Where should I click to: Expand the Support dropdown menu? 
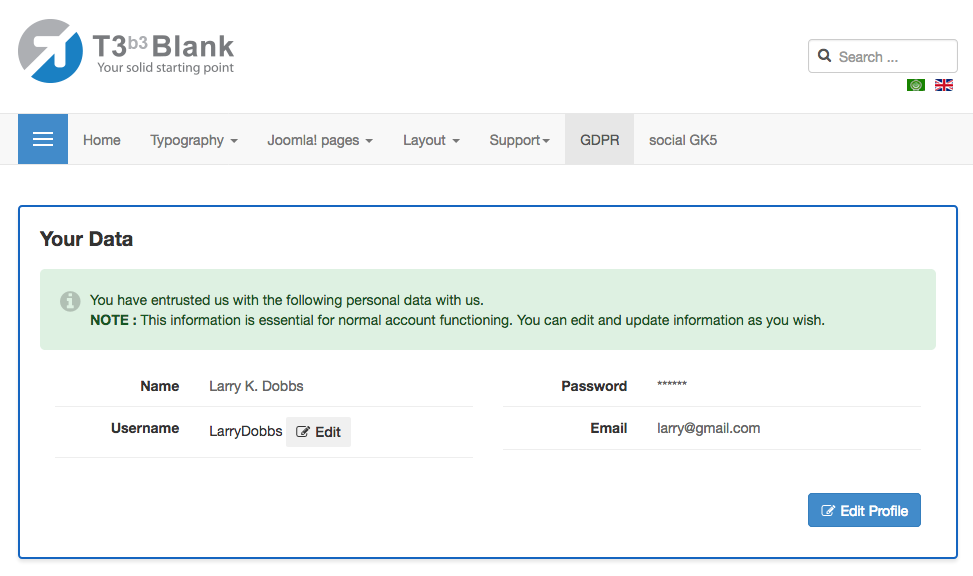(519, 140)
